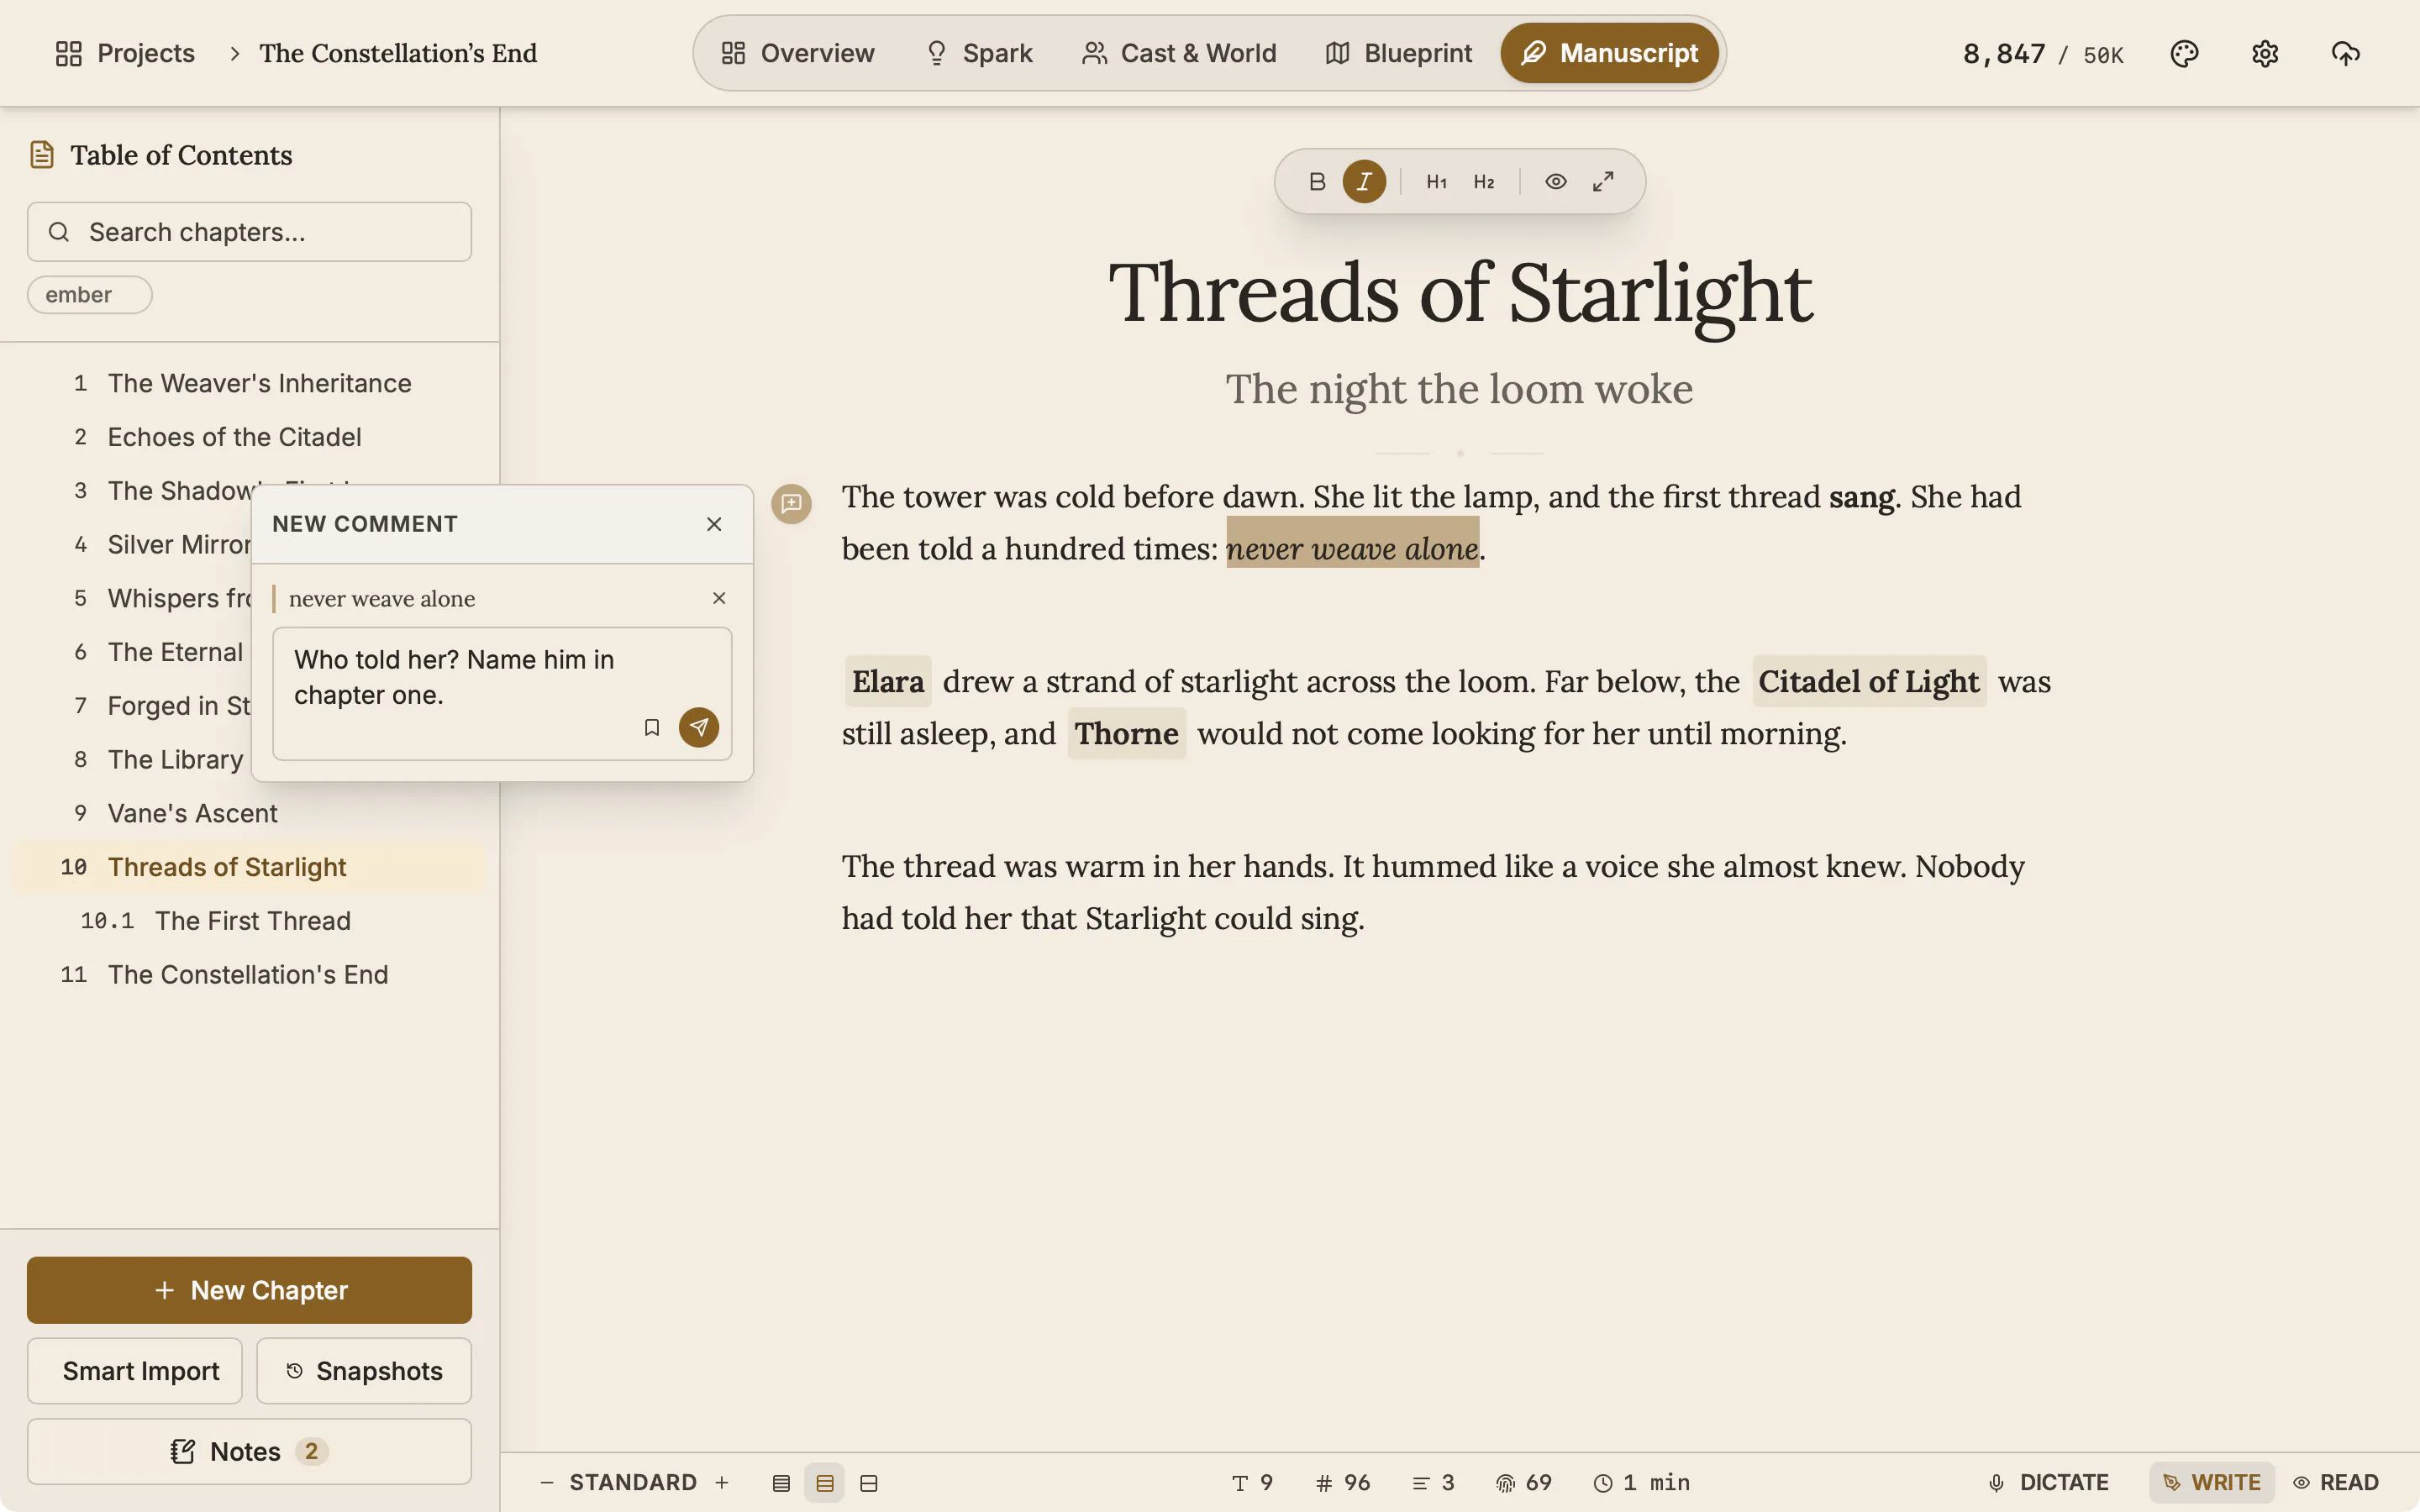Toggle preview eye icon in editor toolbar
2420x1512 pixels.
click(1556, 181)
